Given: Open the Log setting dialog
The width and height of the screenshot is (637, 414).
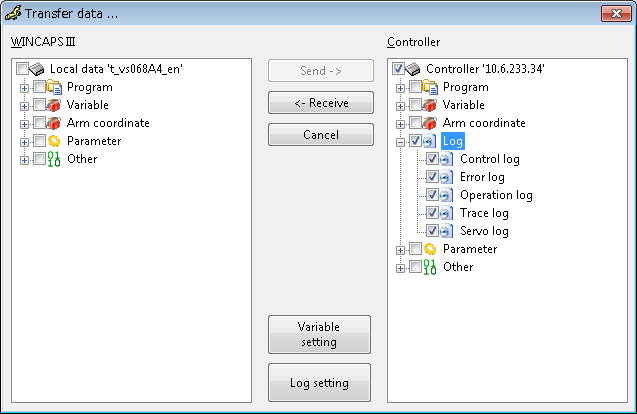Looking at the screenshot, I should 319,382.
